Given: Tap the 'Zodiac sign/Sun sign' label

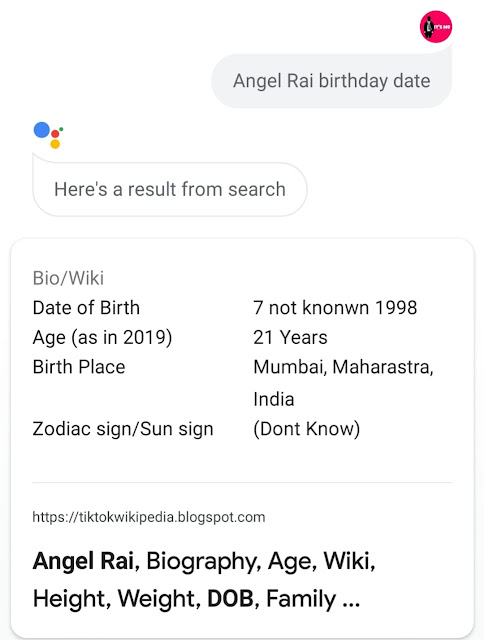Looking at the screenshot, I should pyautogui.click(x=123, y=429).
